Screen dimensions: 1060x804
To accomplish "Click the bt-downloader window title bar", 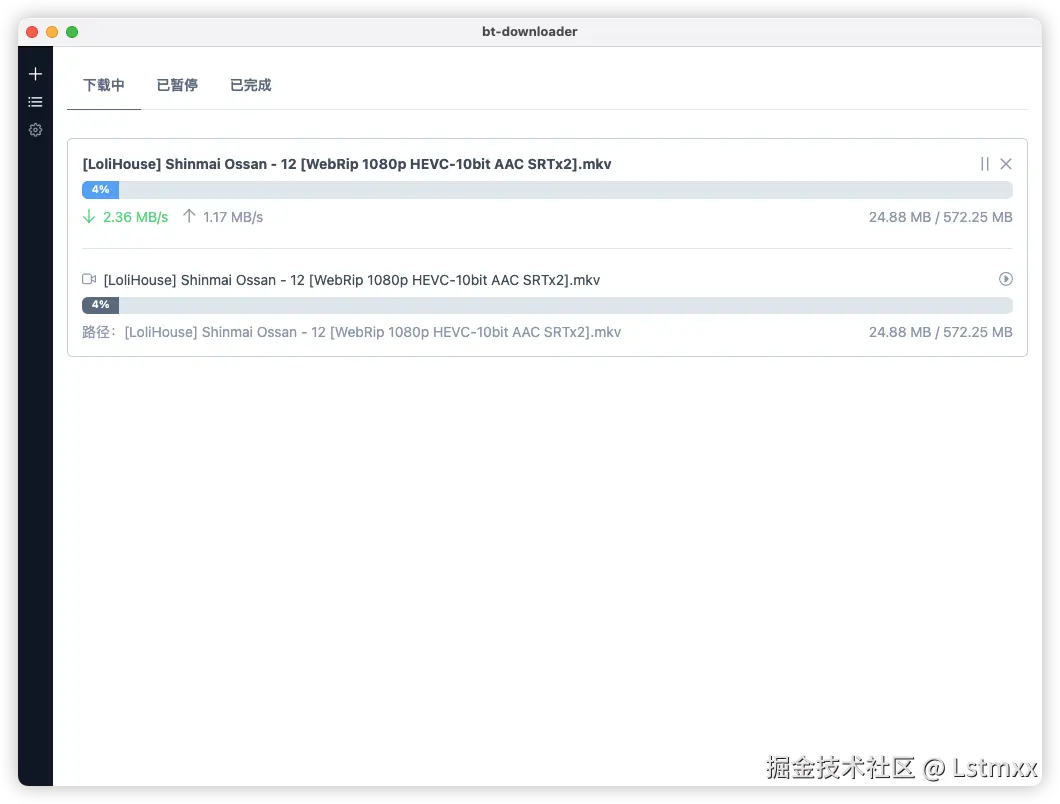I will pyautogui.click(x=530, y=31).
